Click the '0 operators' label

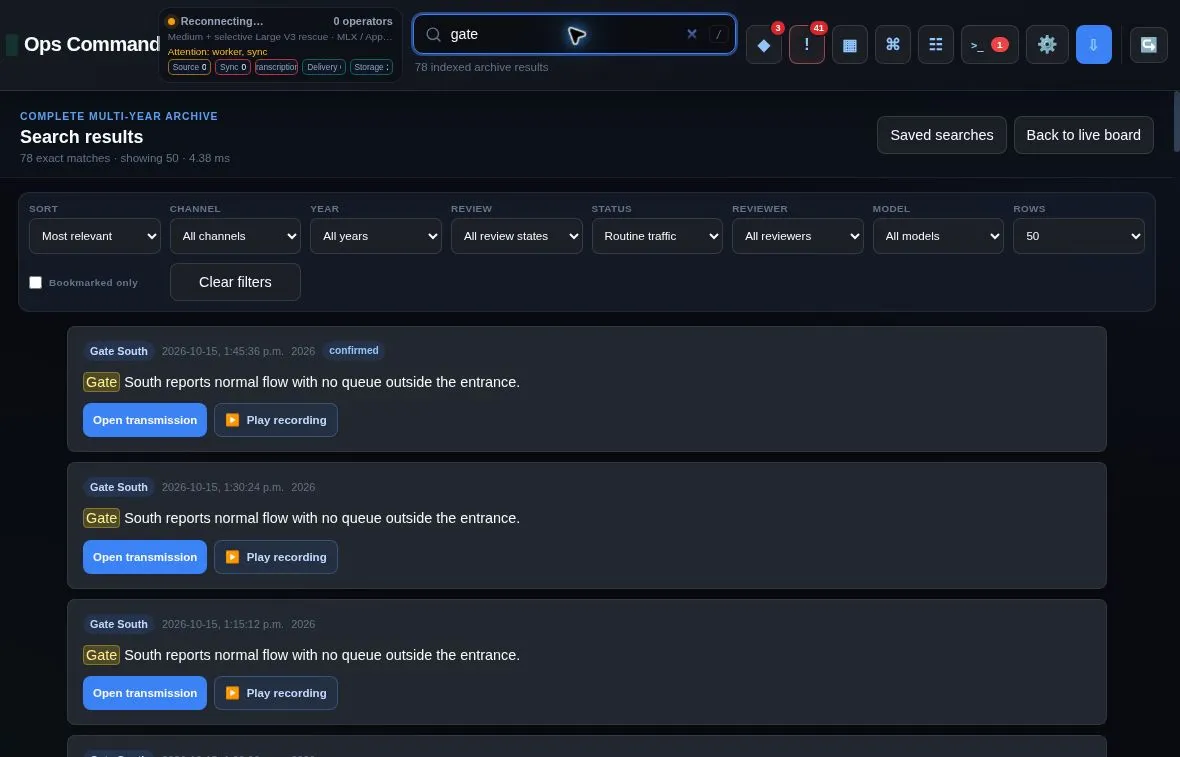(x=363, y=21)
